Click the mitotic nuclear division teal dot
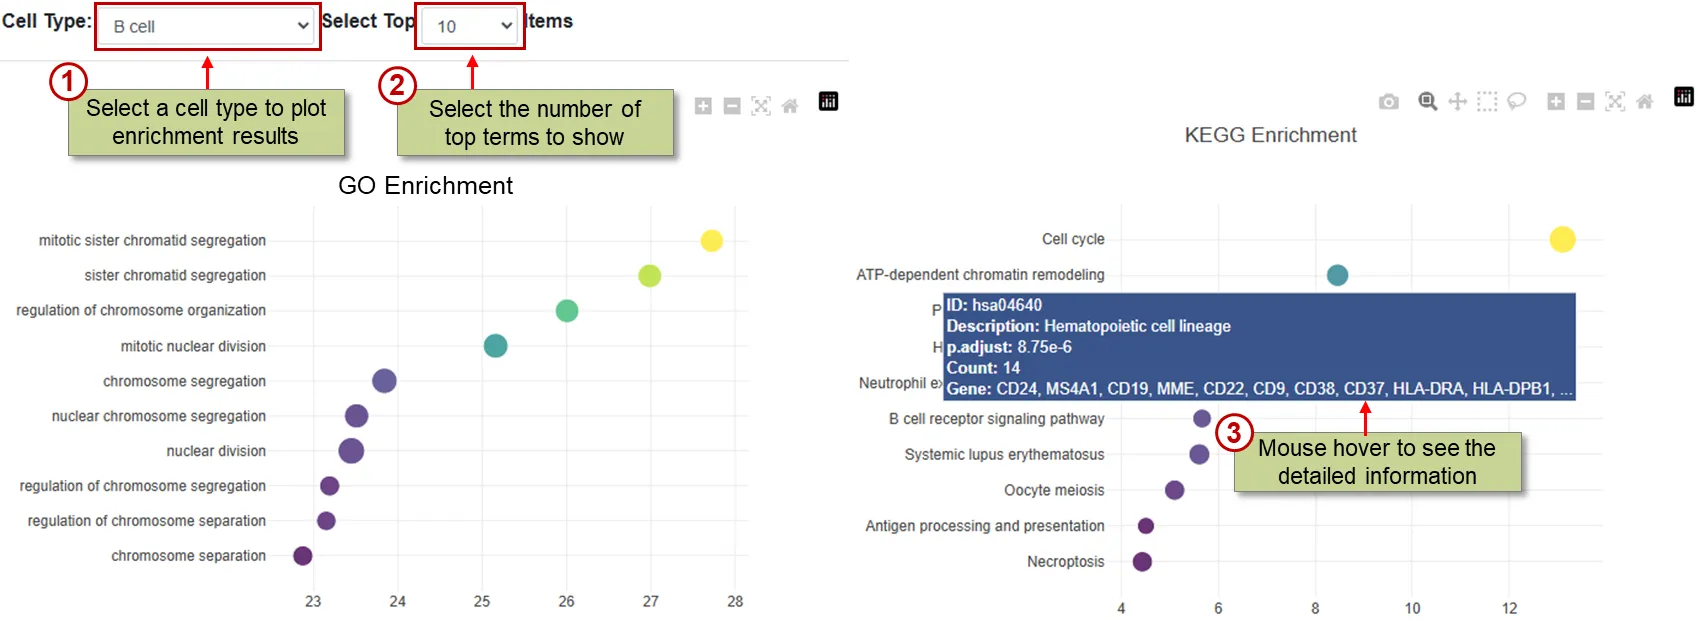The width and height of the screenshot is (1705, 621). (495, 346)
